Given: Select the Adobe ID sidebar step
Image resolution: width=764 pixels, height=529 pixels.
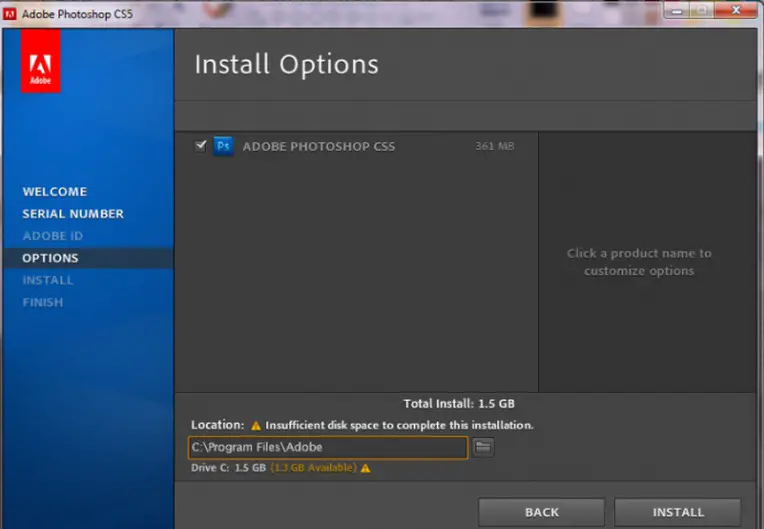Looking at the screenshot, I should point(53,236).
